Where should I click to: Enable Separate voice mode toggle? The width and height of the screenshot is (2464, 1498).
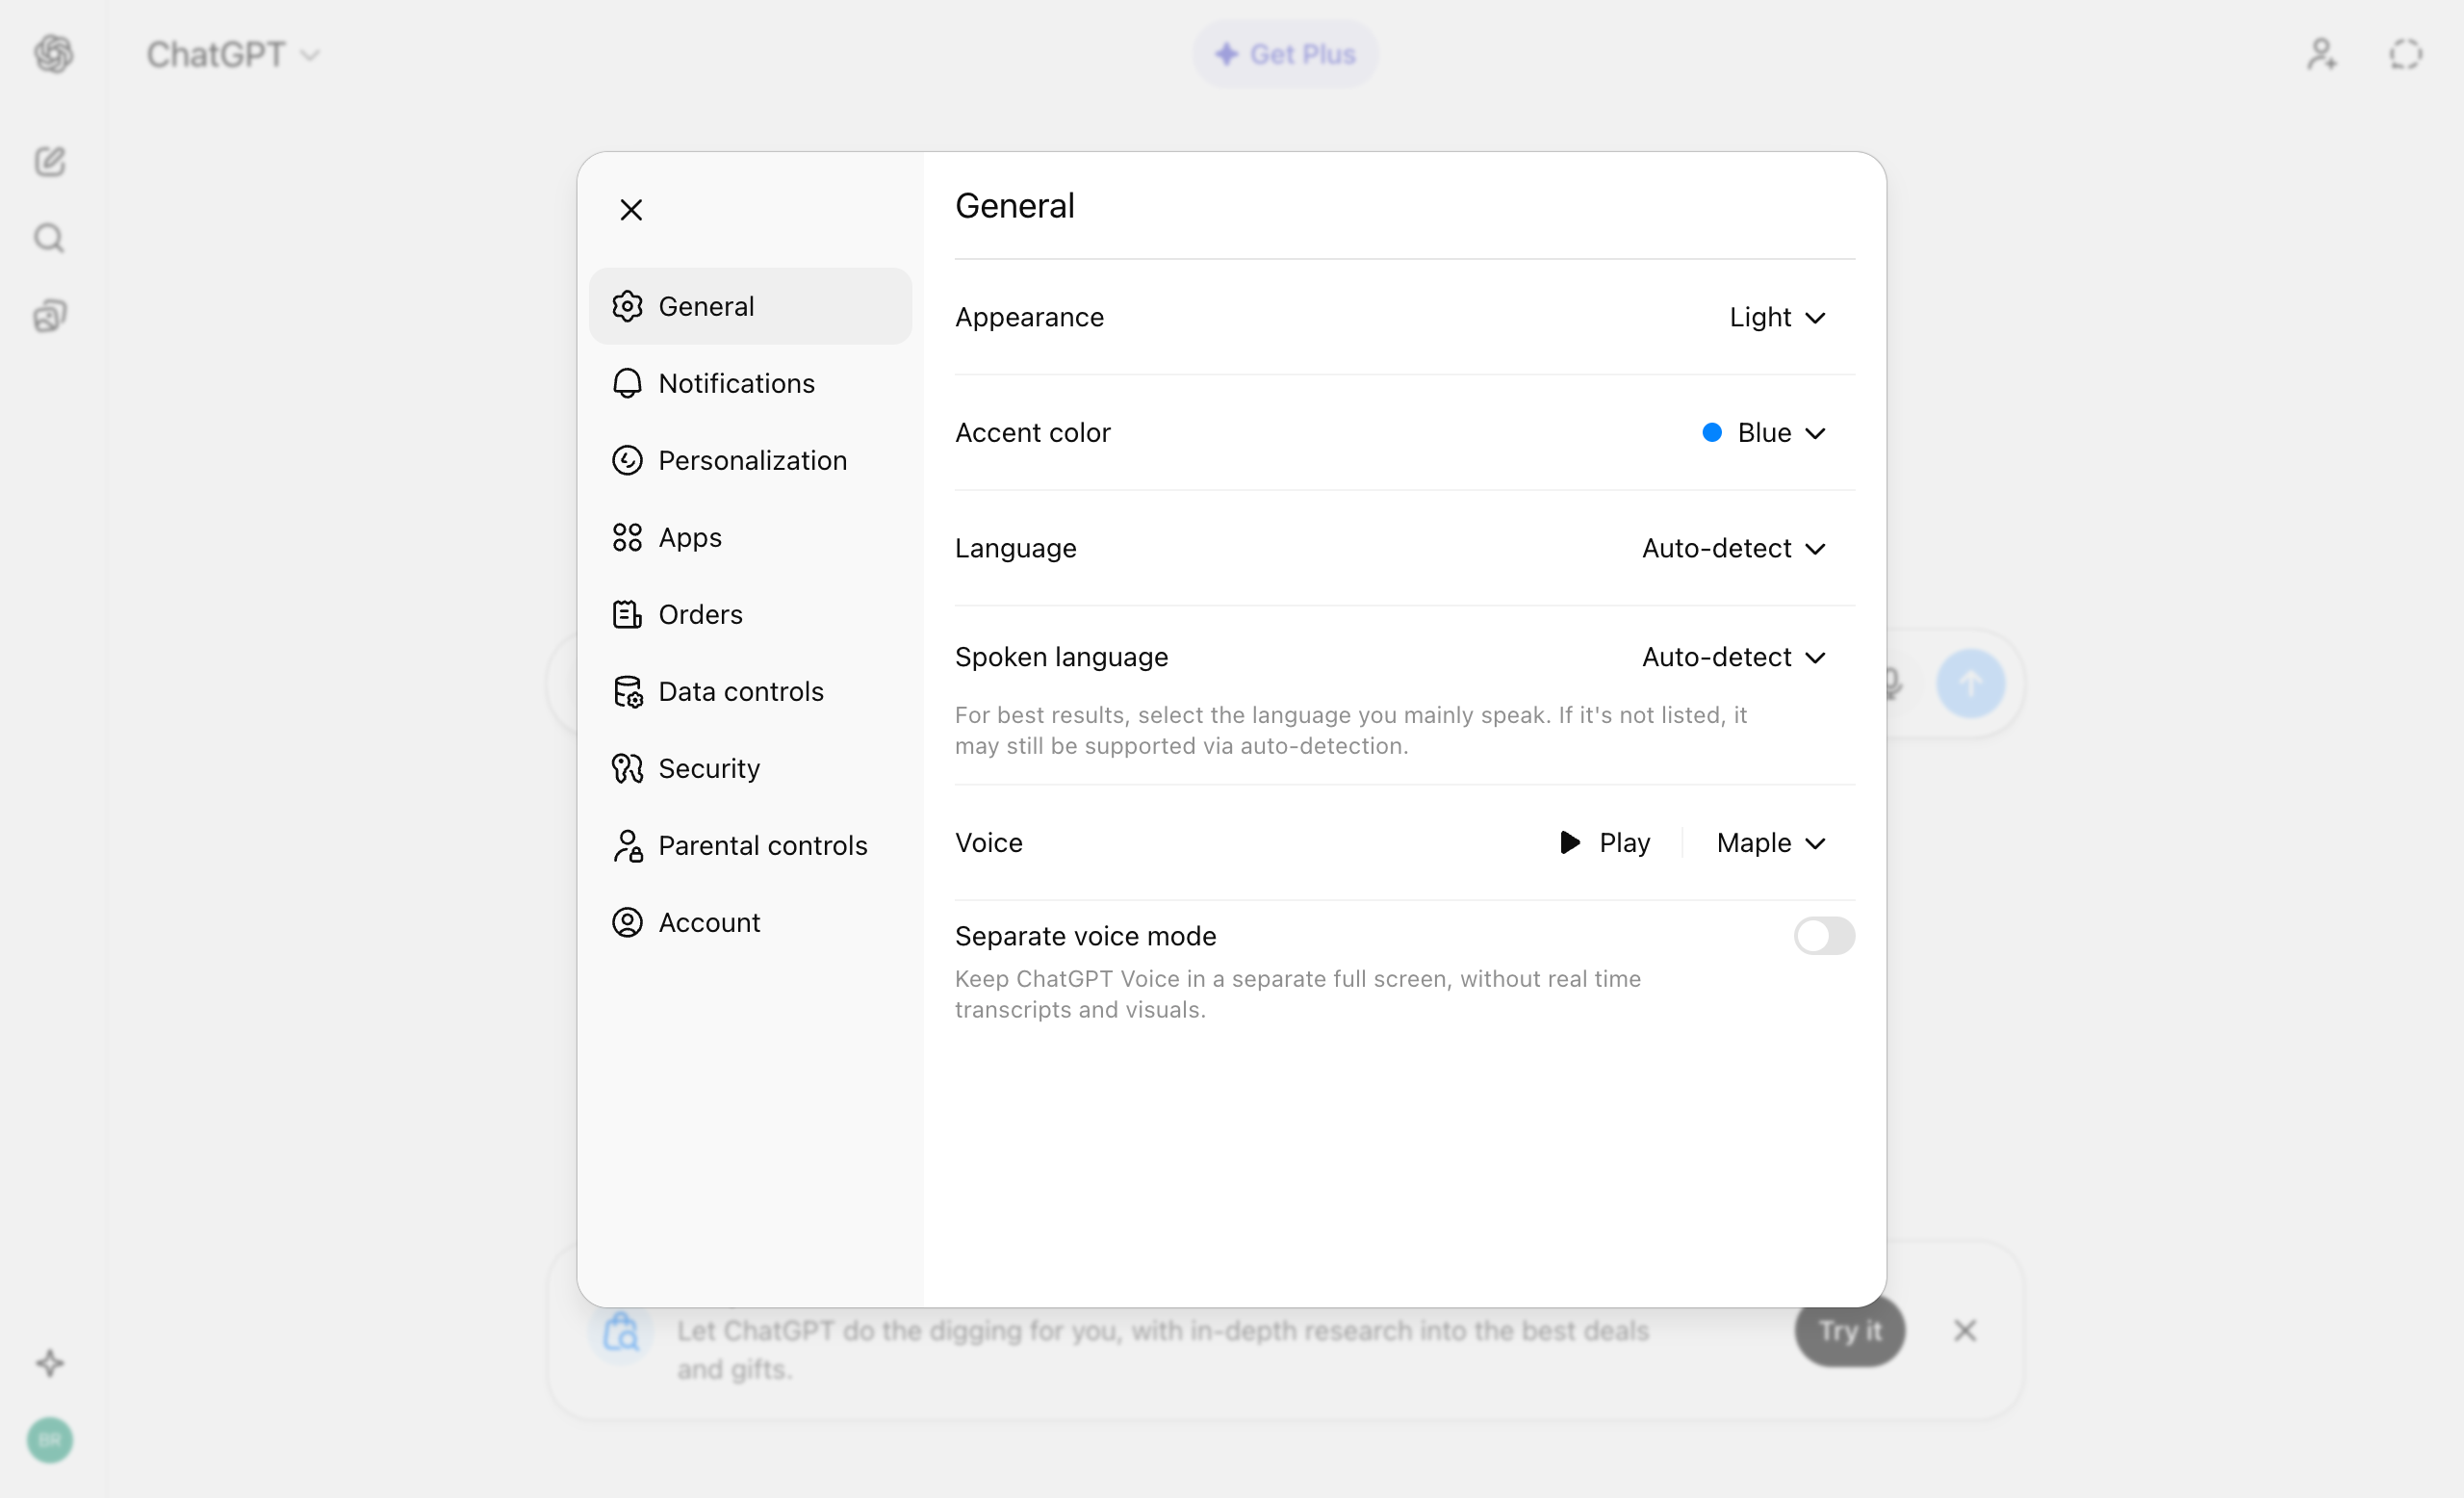[1824, 936]
